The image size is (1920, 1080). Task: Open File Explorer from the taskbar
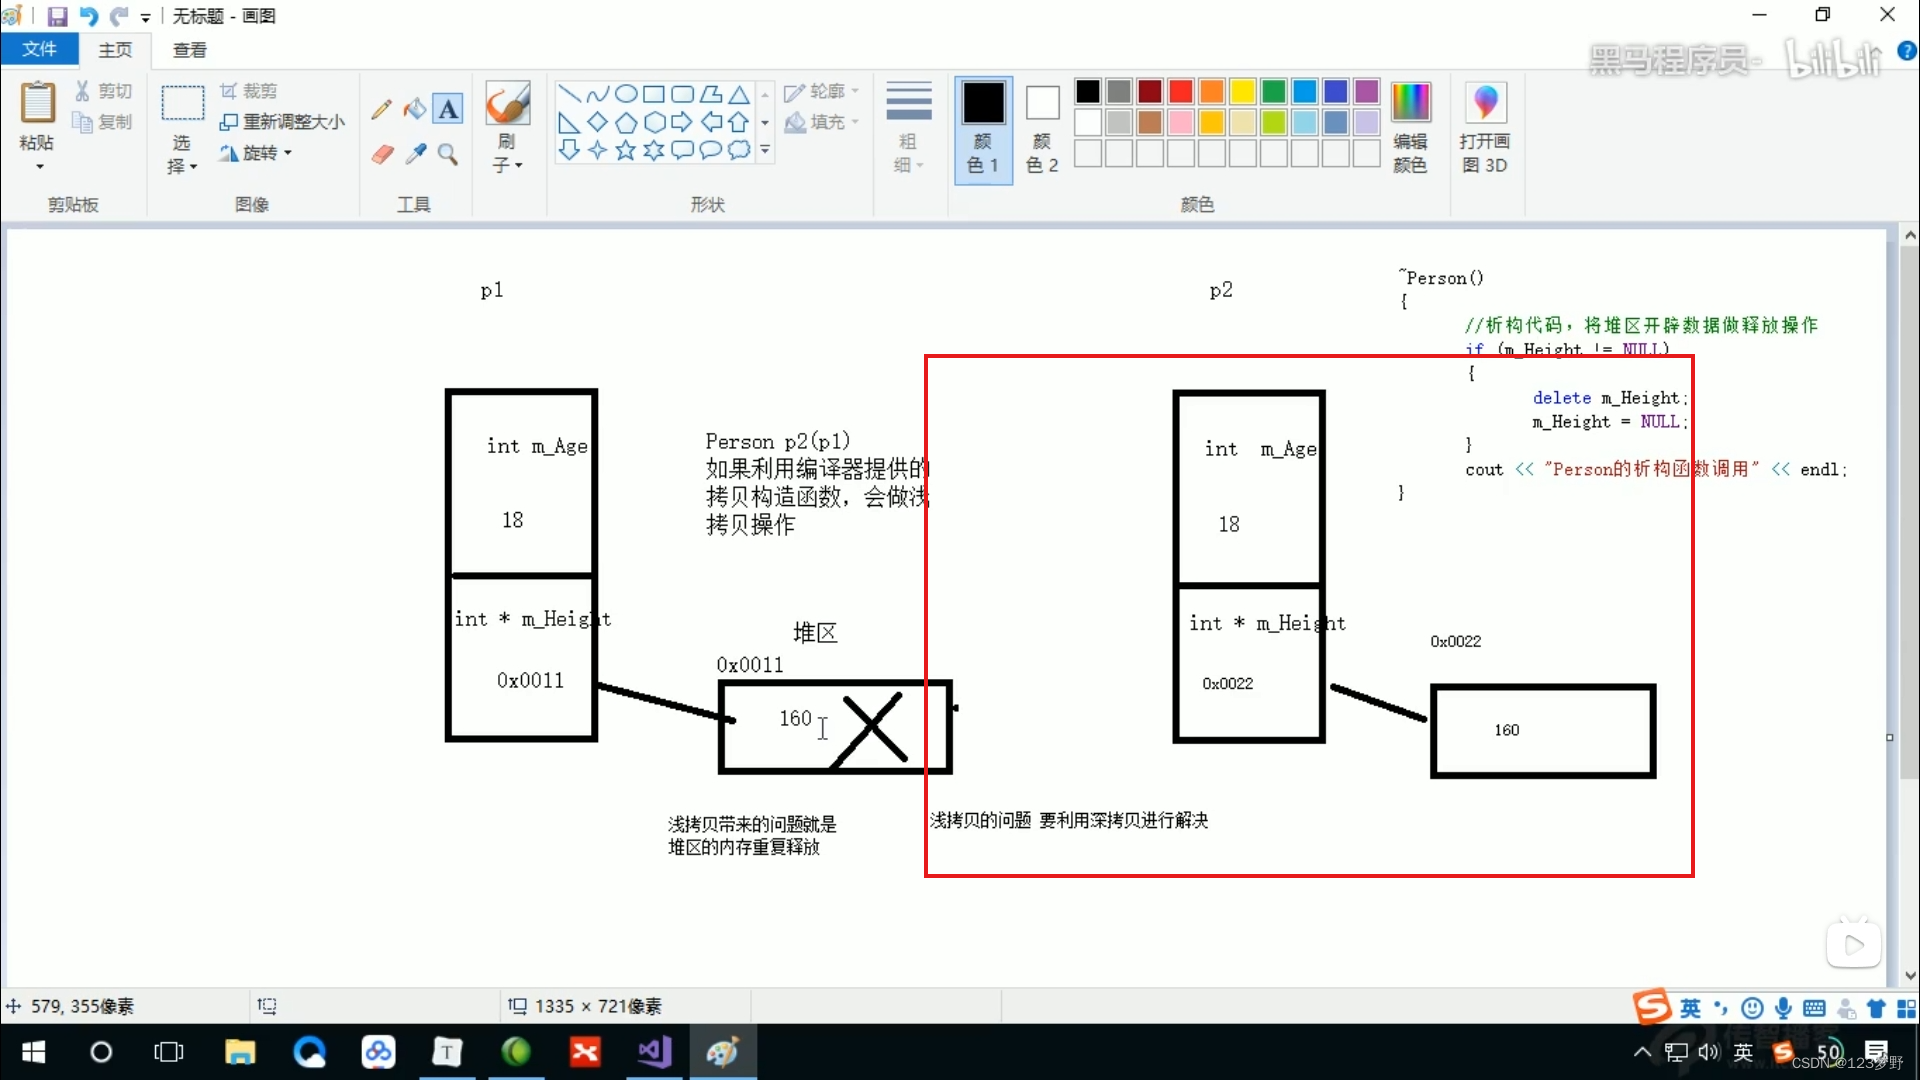(x=240, y=1052)
